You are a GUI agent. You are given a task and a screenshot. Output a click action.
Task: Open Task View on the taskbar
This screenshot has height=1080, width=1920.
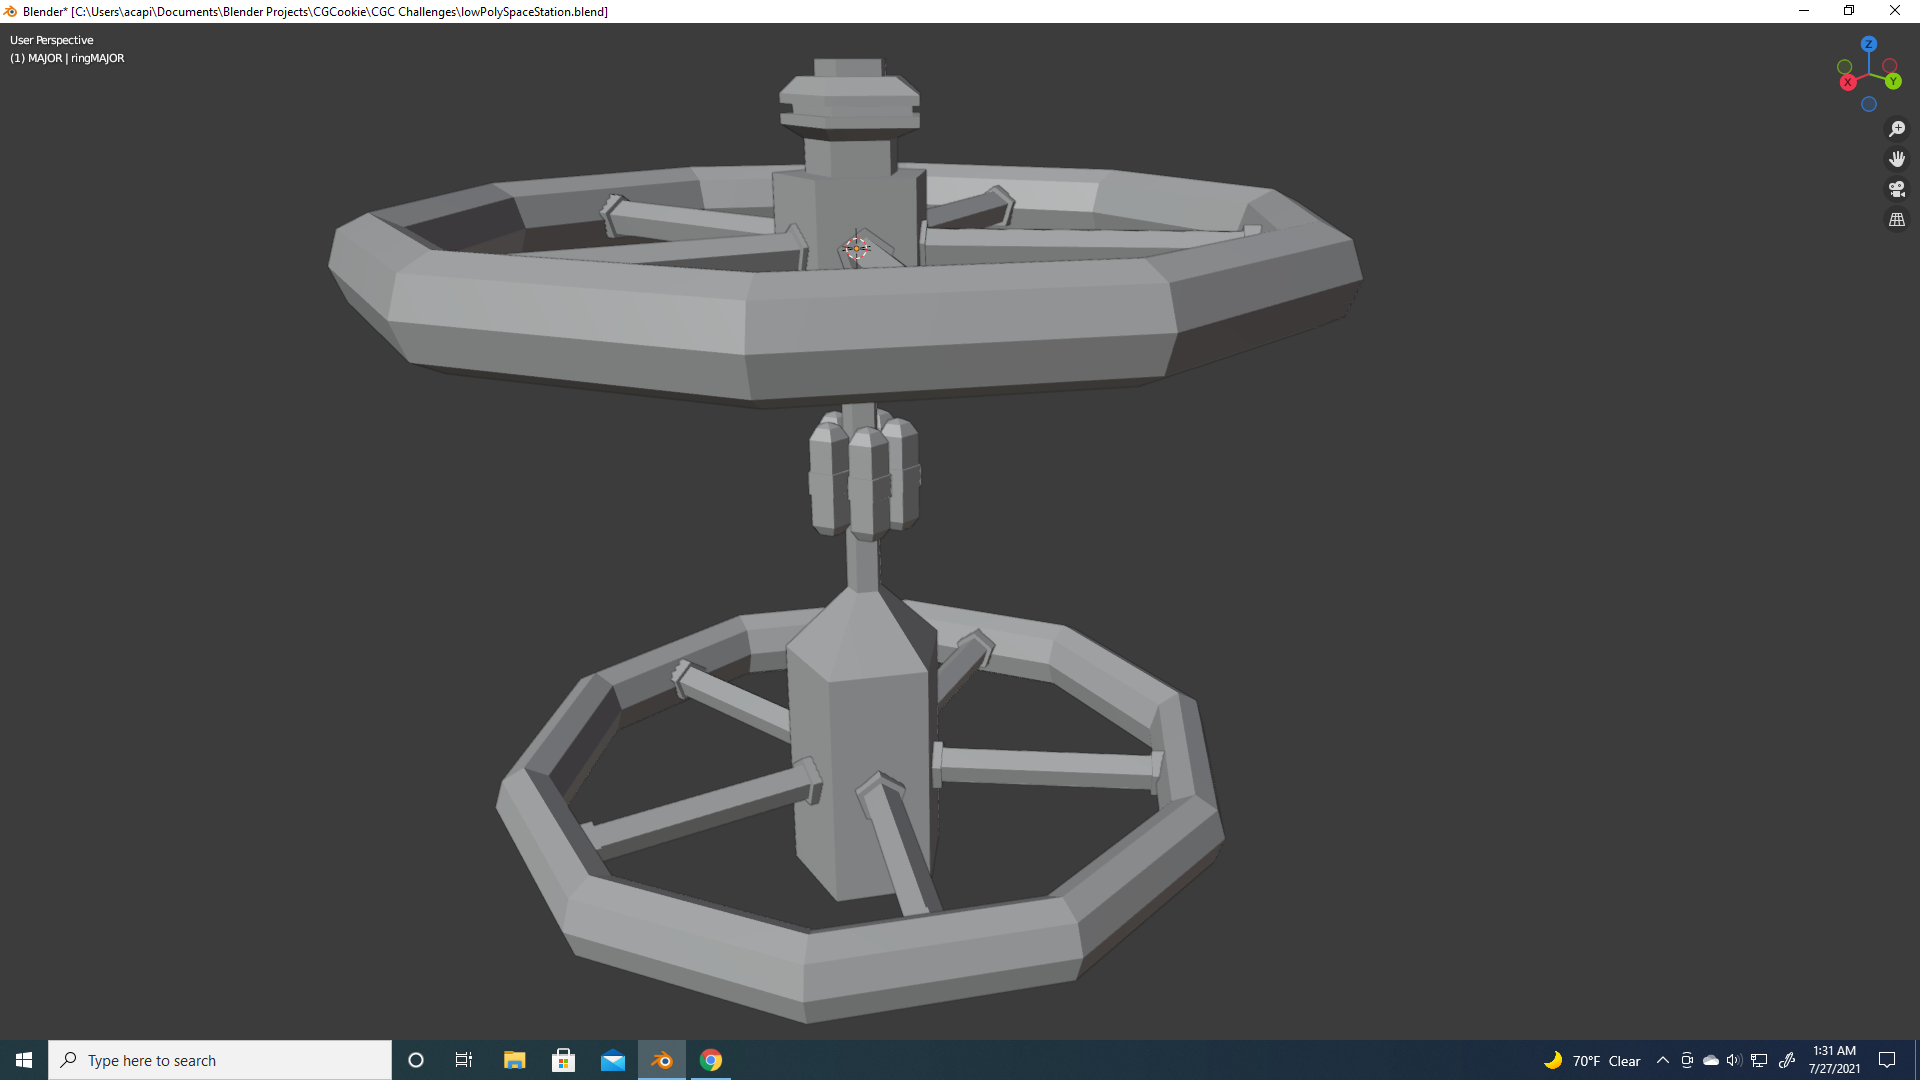pos(464,1060)
